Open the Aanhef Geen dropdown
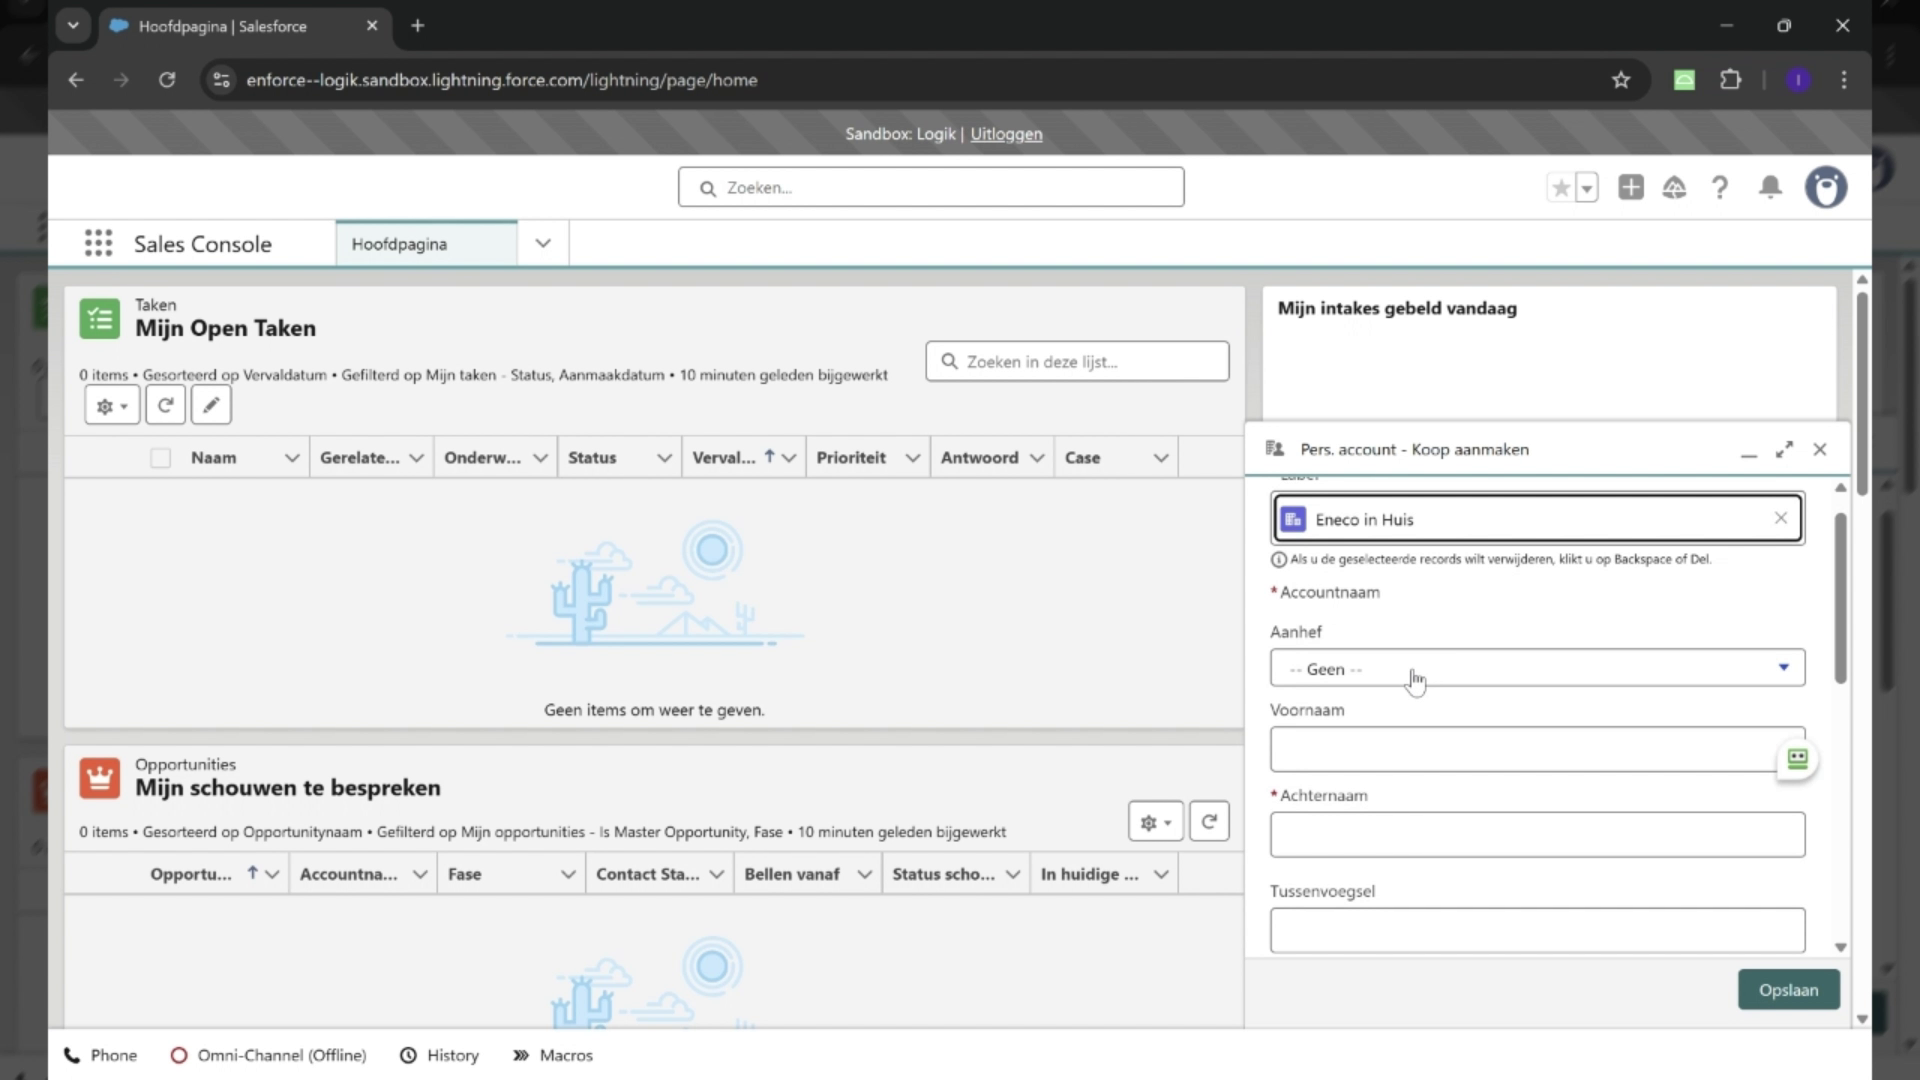 [1537, 668]
